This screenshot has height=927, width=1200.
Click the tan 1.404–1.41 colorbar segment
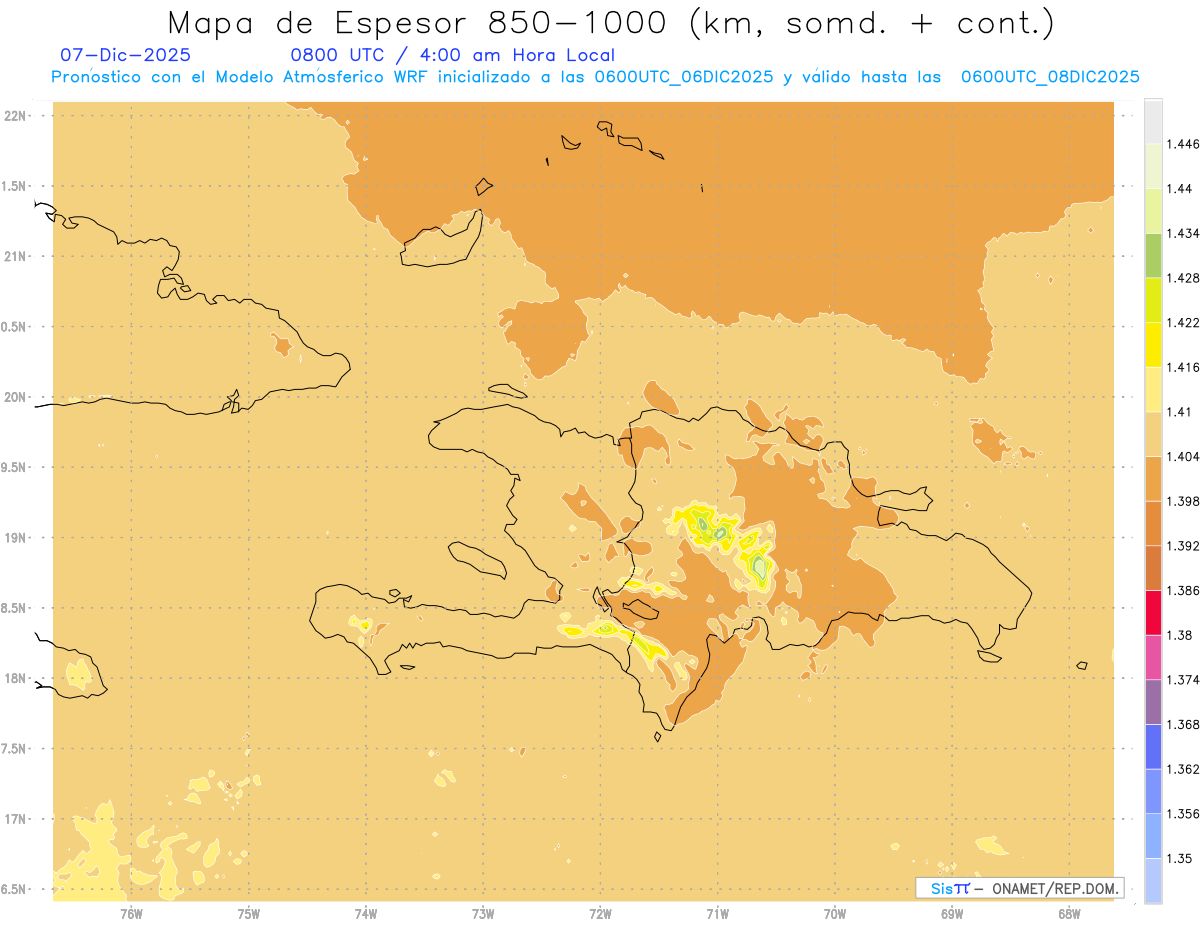coord(1153,434)
